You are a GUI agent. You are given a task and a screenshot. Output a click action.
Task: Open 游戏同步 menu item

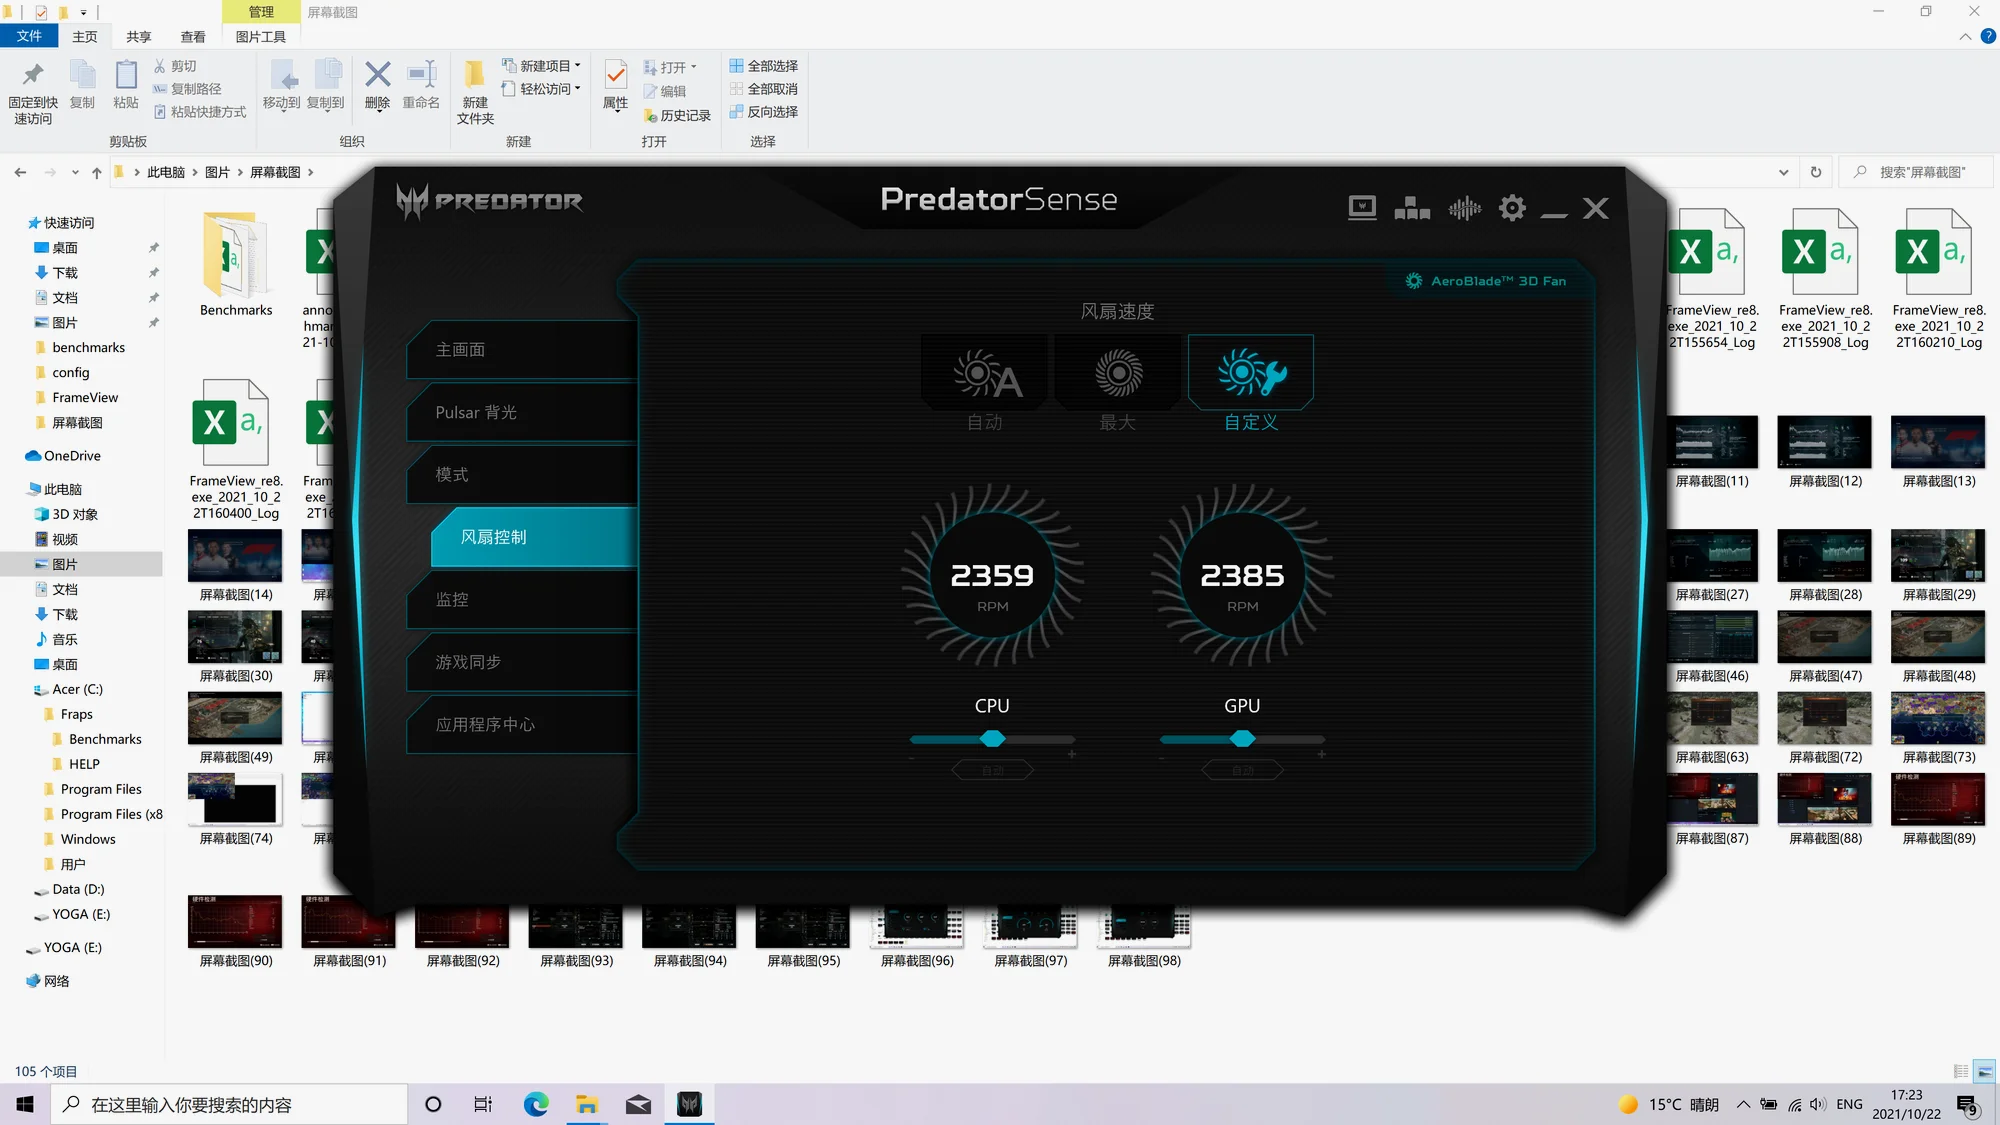coord(522,662)
